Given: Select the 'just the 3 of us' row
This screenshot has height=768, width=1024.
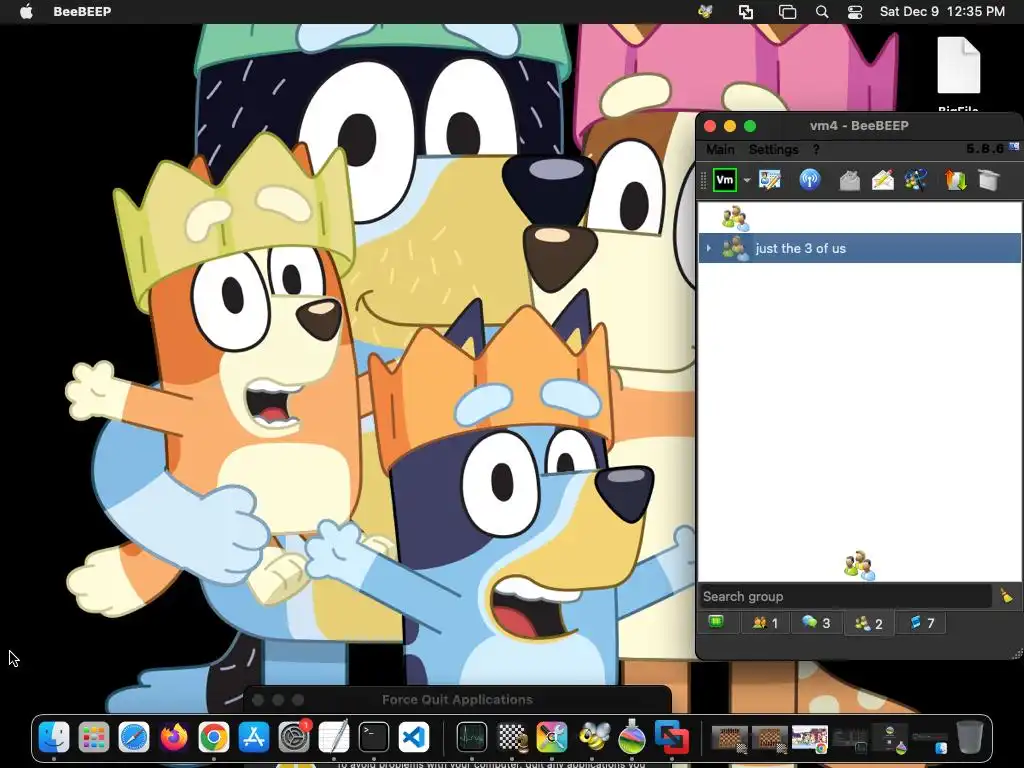Looking at the screenshot, I should coord(859,248).
